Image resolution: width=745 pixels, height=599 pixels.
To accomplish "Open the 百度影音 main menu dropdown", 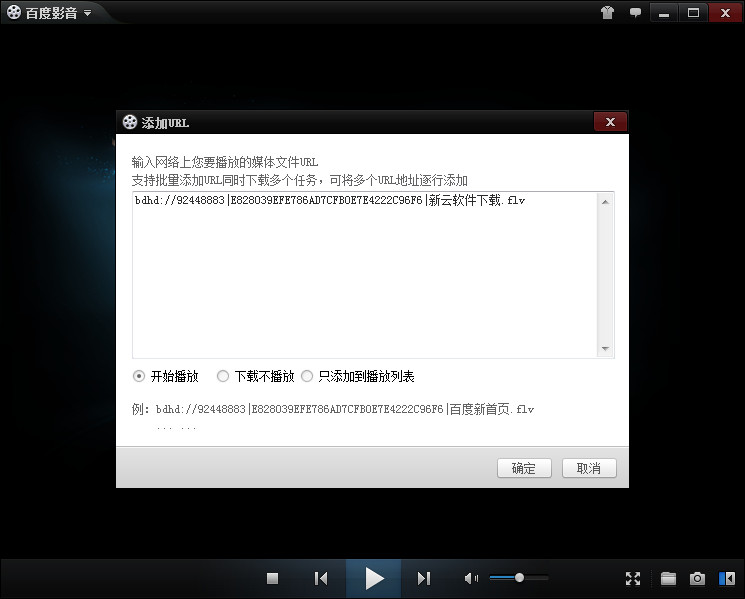I will click(x=87, y=13).
